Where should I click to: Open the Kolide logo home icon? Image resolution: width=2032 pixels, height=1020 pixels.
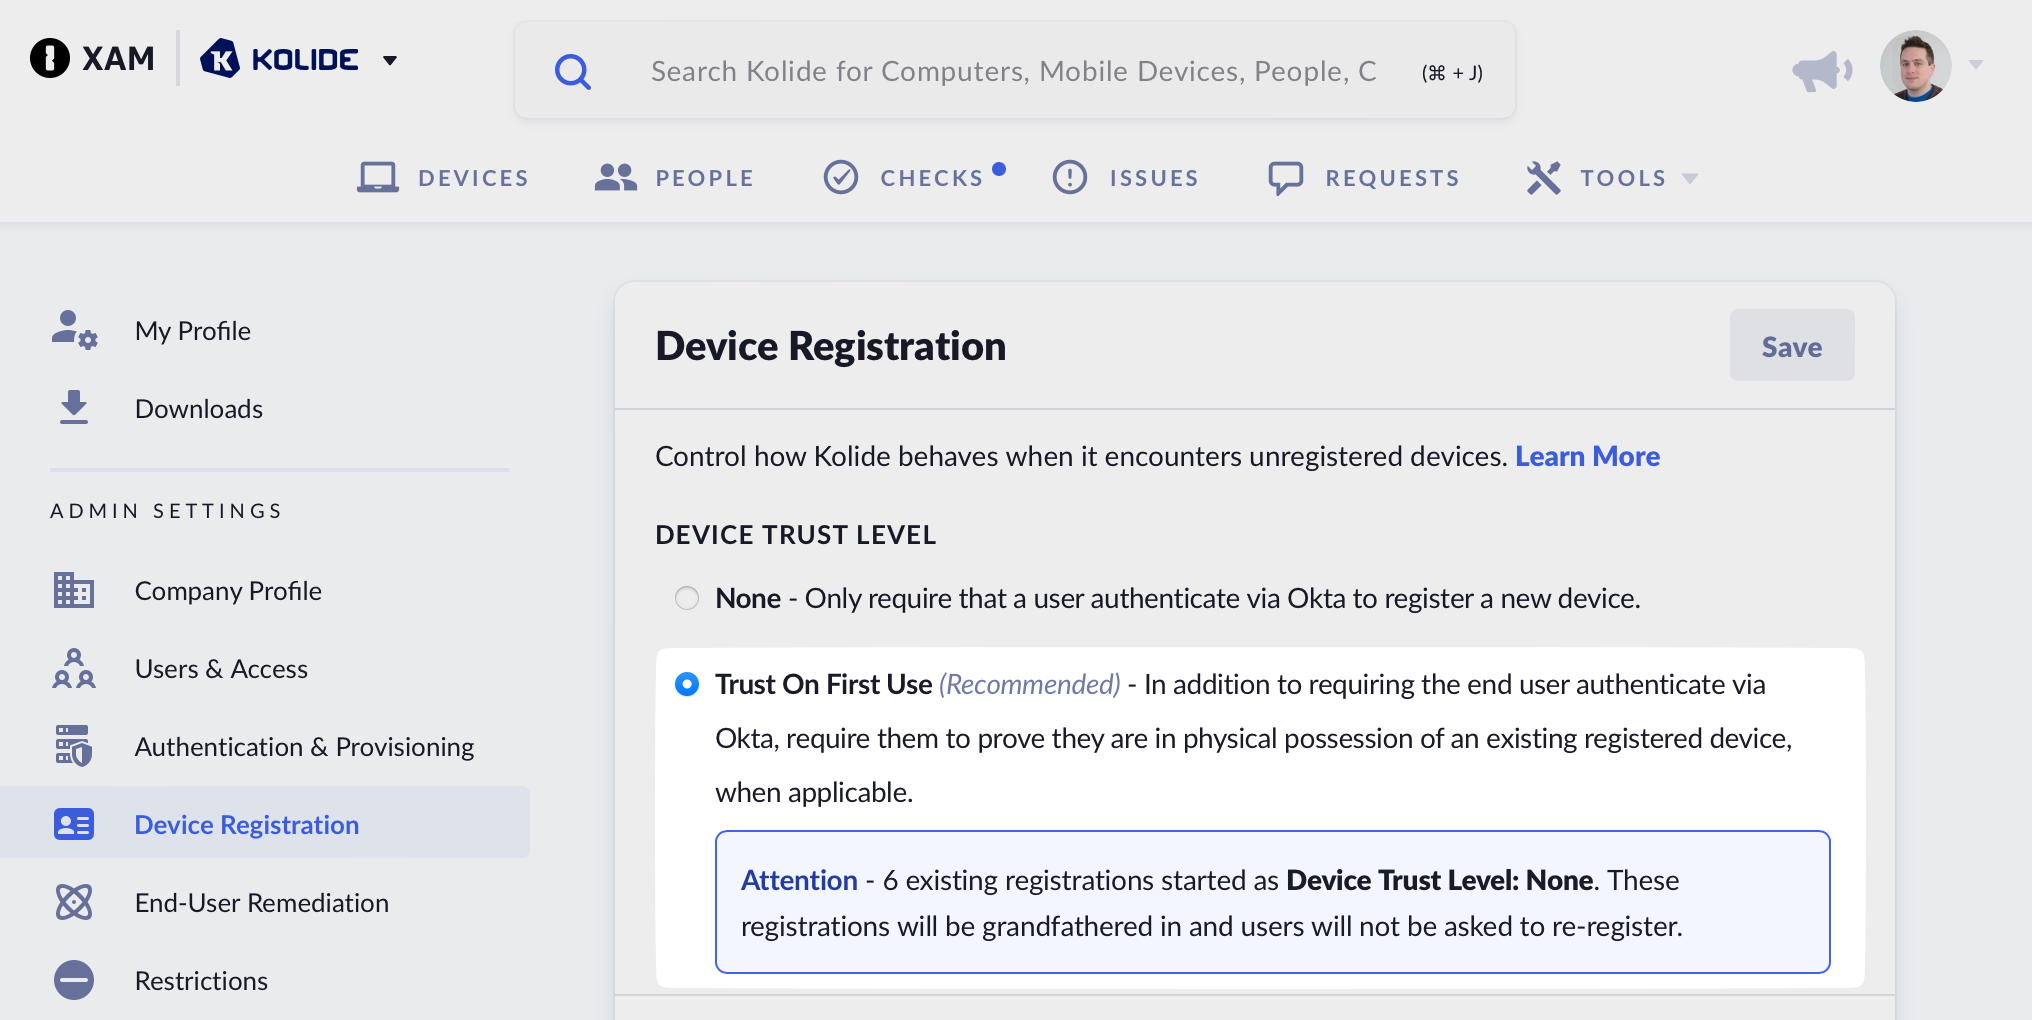(220, 59)
